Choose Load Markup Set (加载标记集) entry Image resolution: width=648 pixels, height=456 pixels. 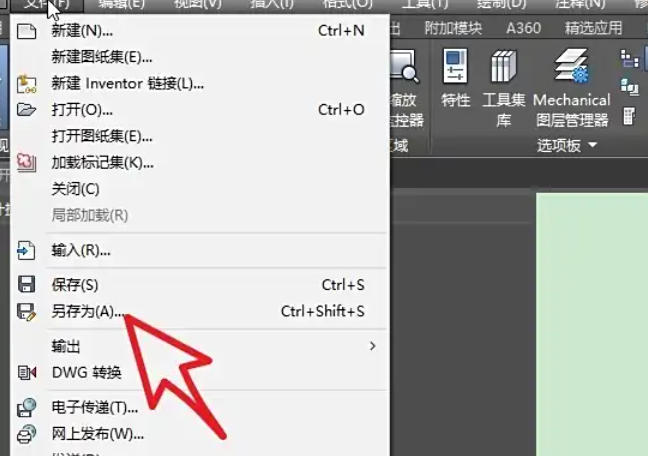[199, 163]
